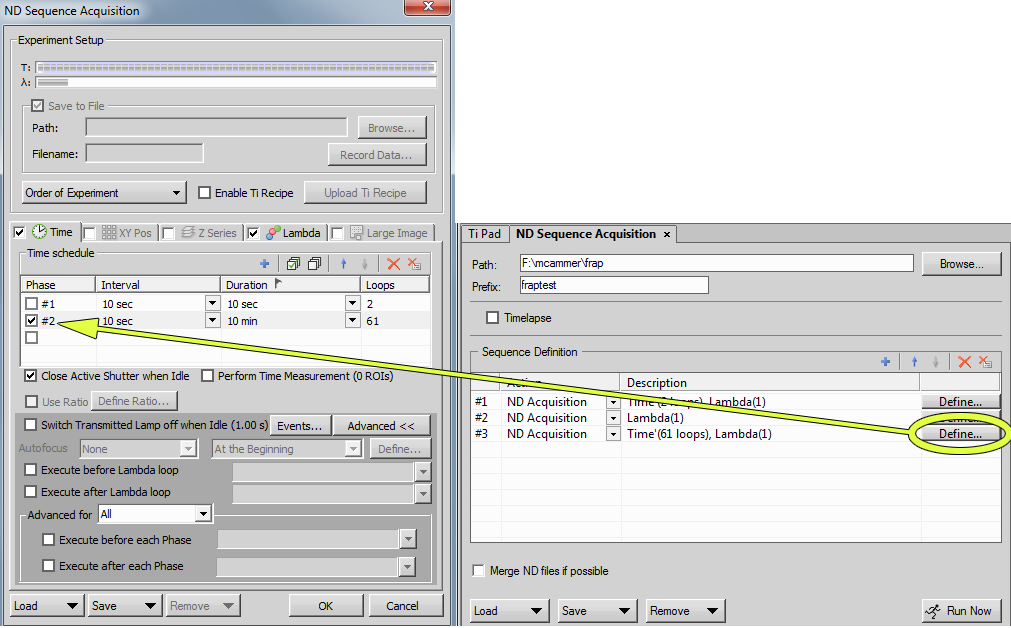The height and width of the screenshot is (628, 1011).
Task: Remove all actions in Sequence Definition
Action: click(985, 362)
